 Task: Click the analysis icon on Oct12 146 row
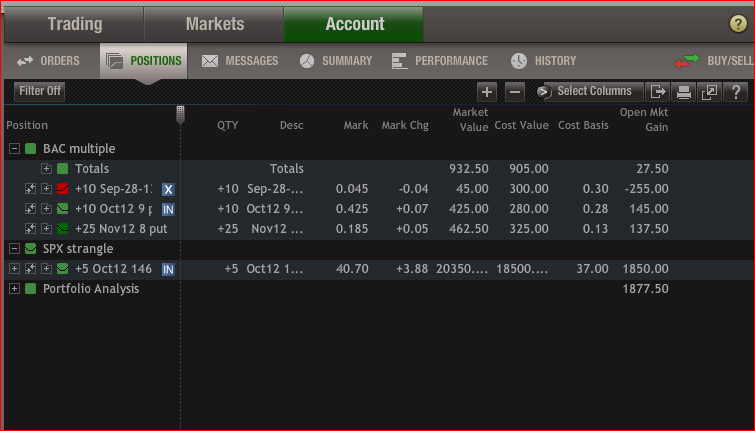tap(30, 269)
